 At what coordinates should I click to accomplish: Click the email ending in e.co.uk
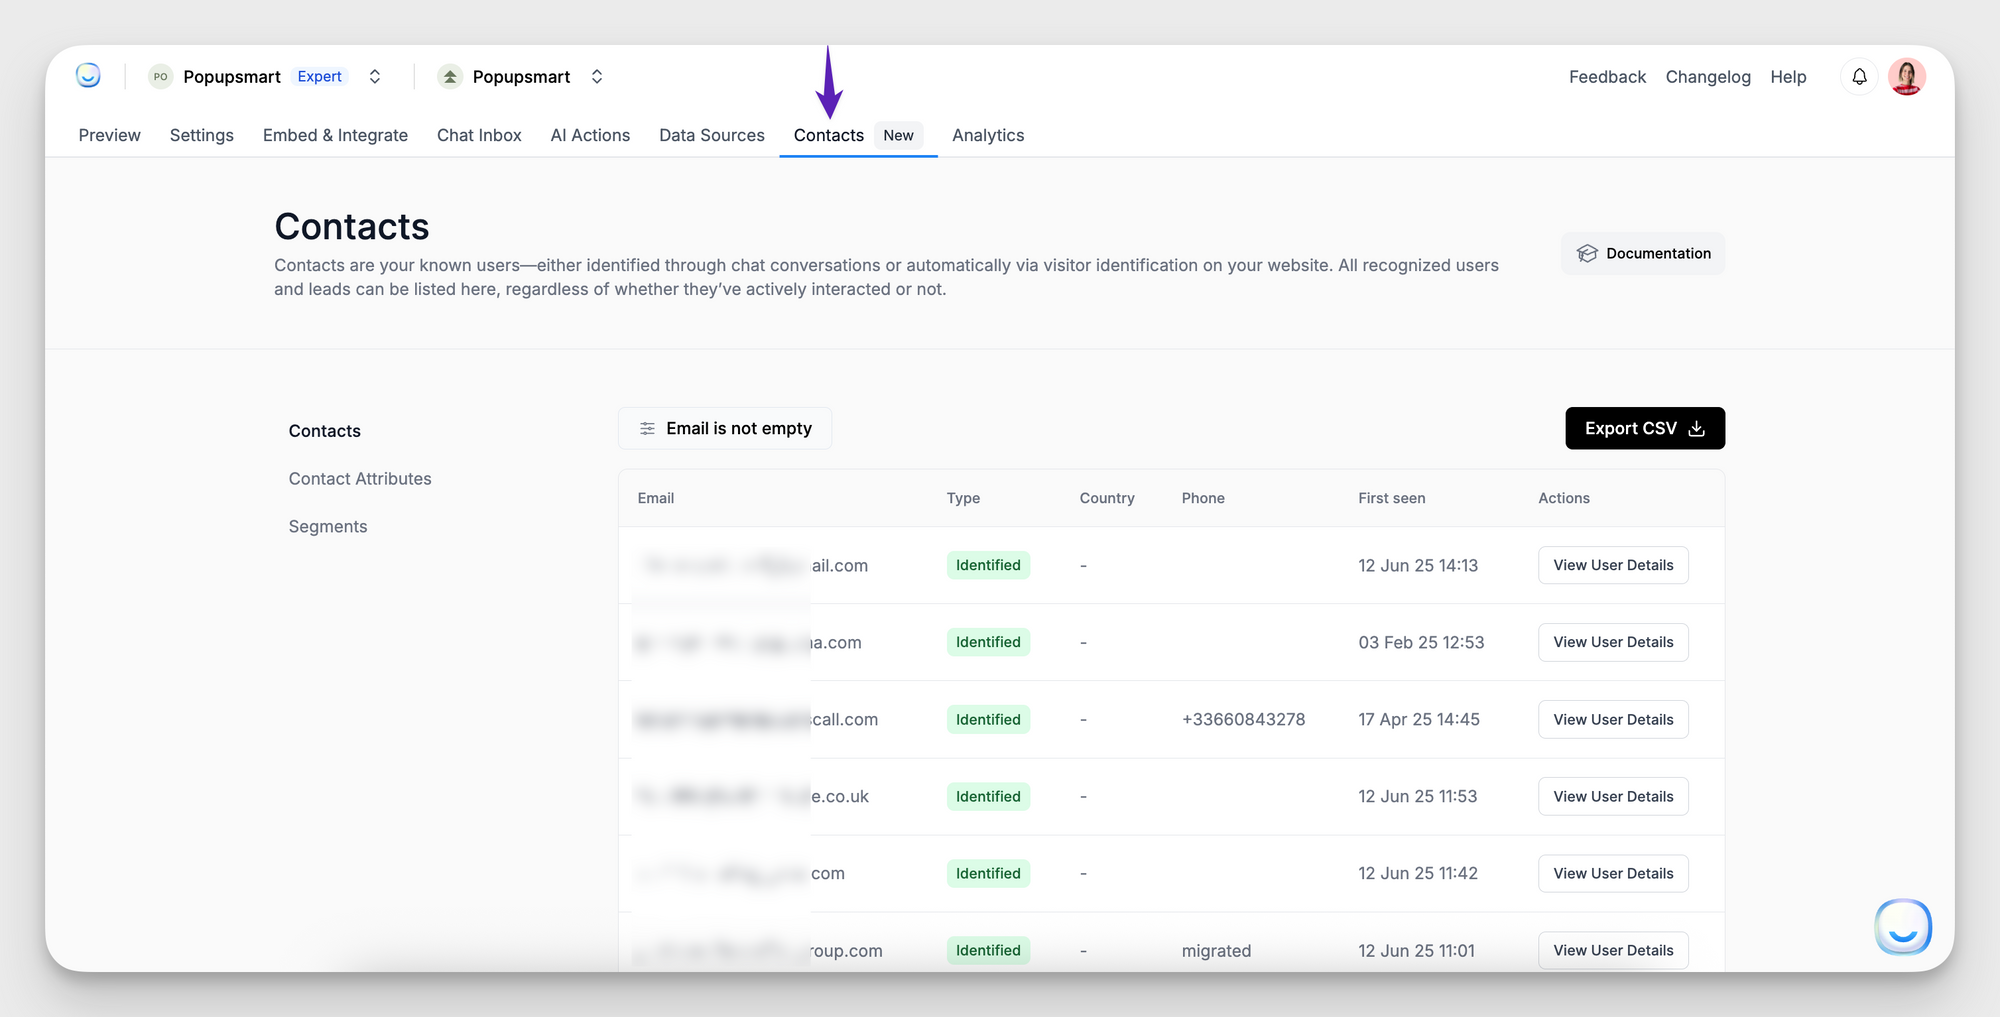point(753,796)
